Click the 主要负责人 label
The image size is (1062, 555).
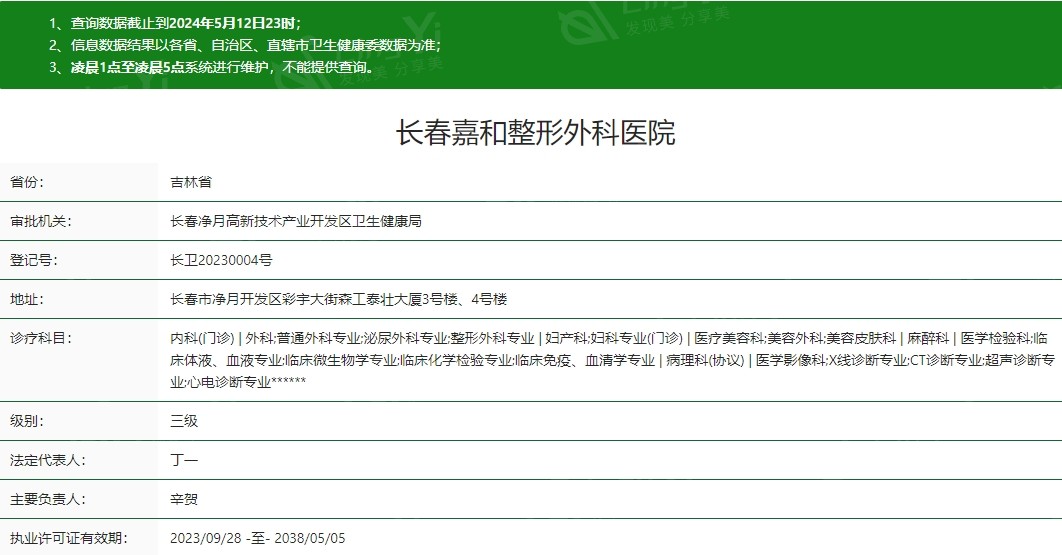coord(47,499)
